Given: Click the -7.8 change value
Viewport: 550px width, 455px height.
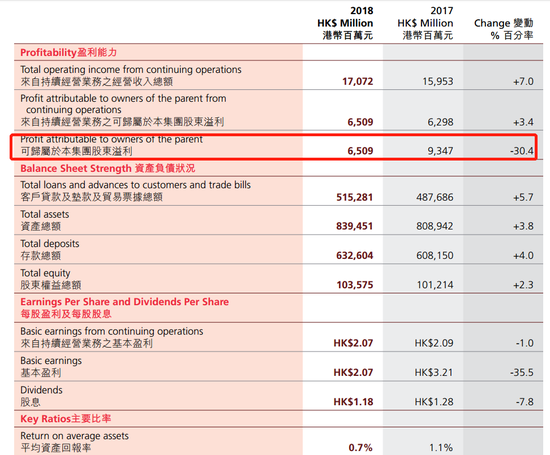Looking at the screenshot, I should 525,402.
